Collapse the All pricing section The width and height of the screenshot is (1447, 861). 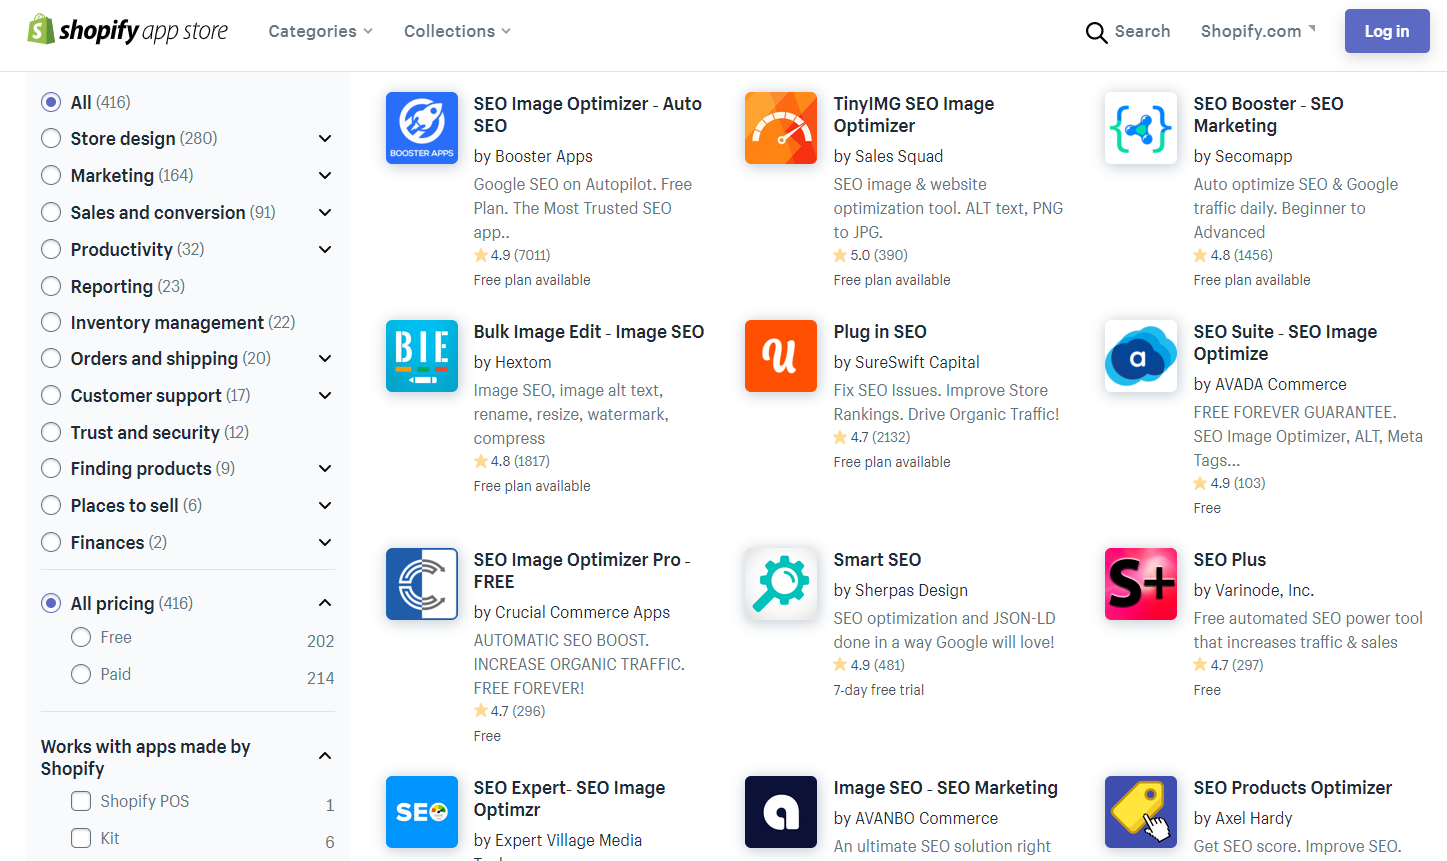pos(325,602)
